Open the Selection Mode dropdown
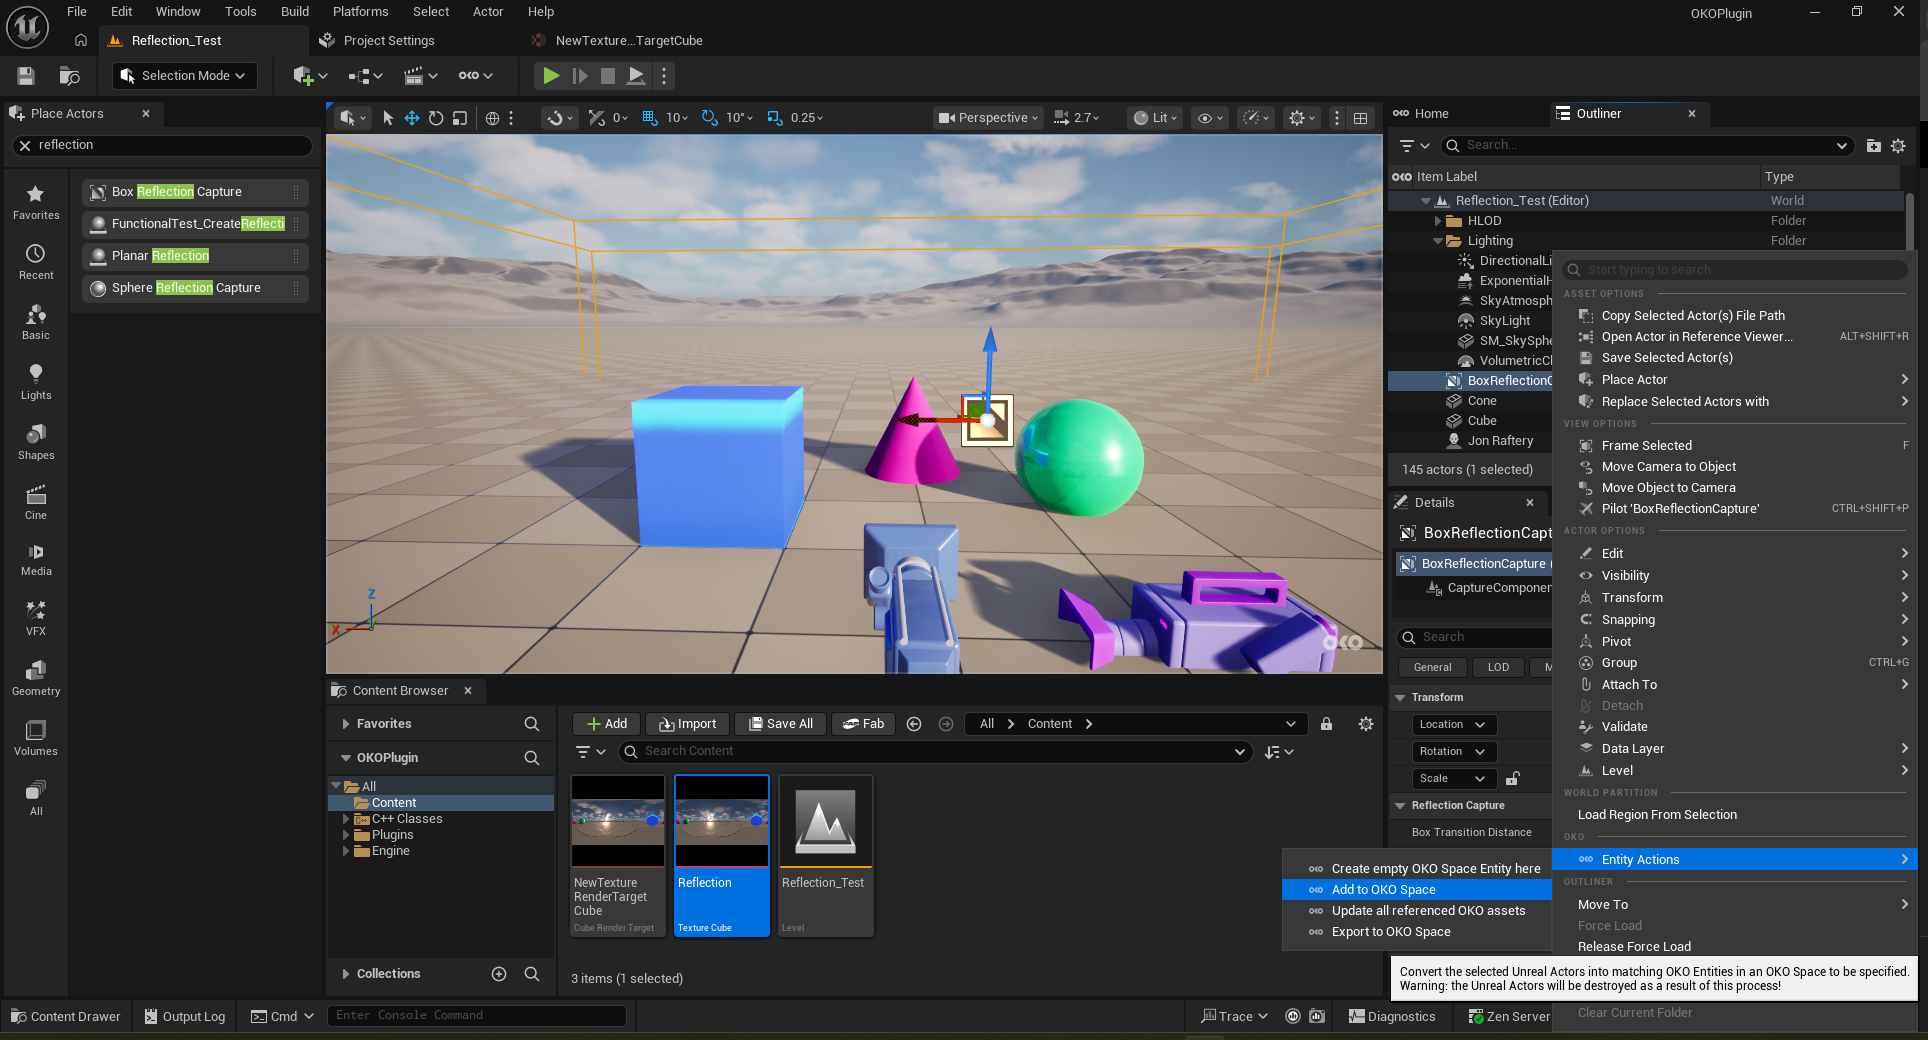 184,76
